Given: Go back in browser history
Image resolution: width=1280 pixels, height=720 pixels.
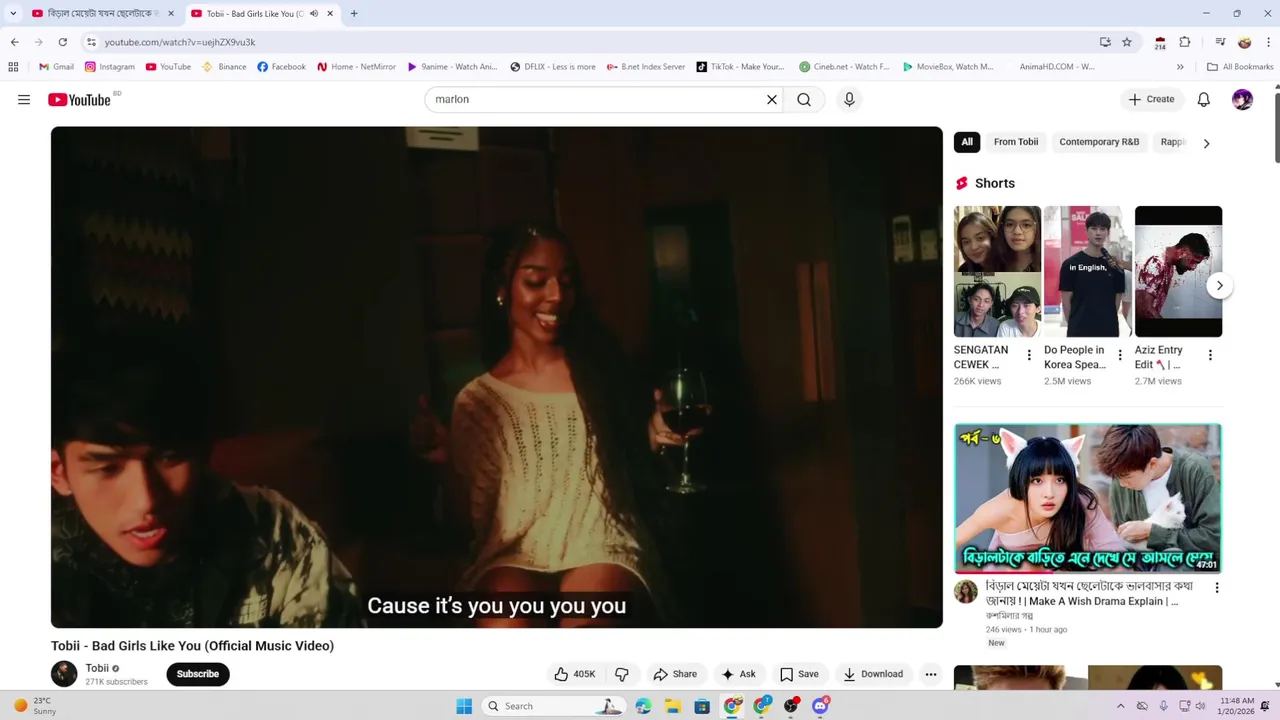Looking at the screenshot, I should [x=15, y=42].
